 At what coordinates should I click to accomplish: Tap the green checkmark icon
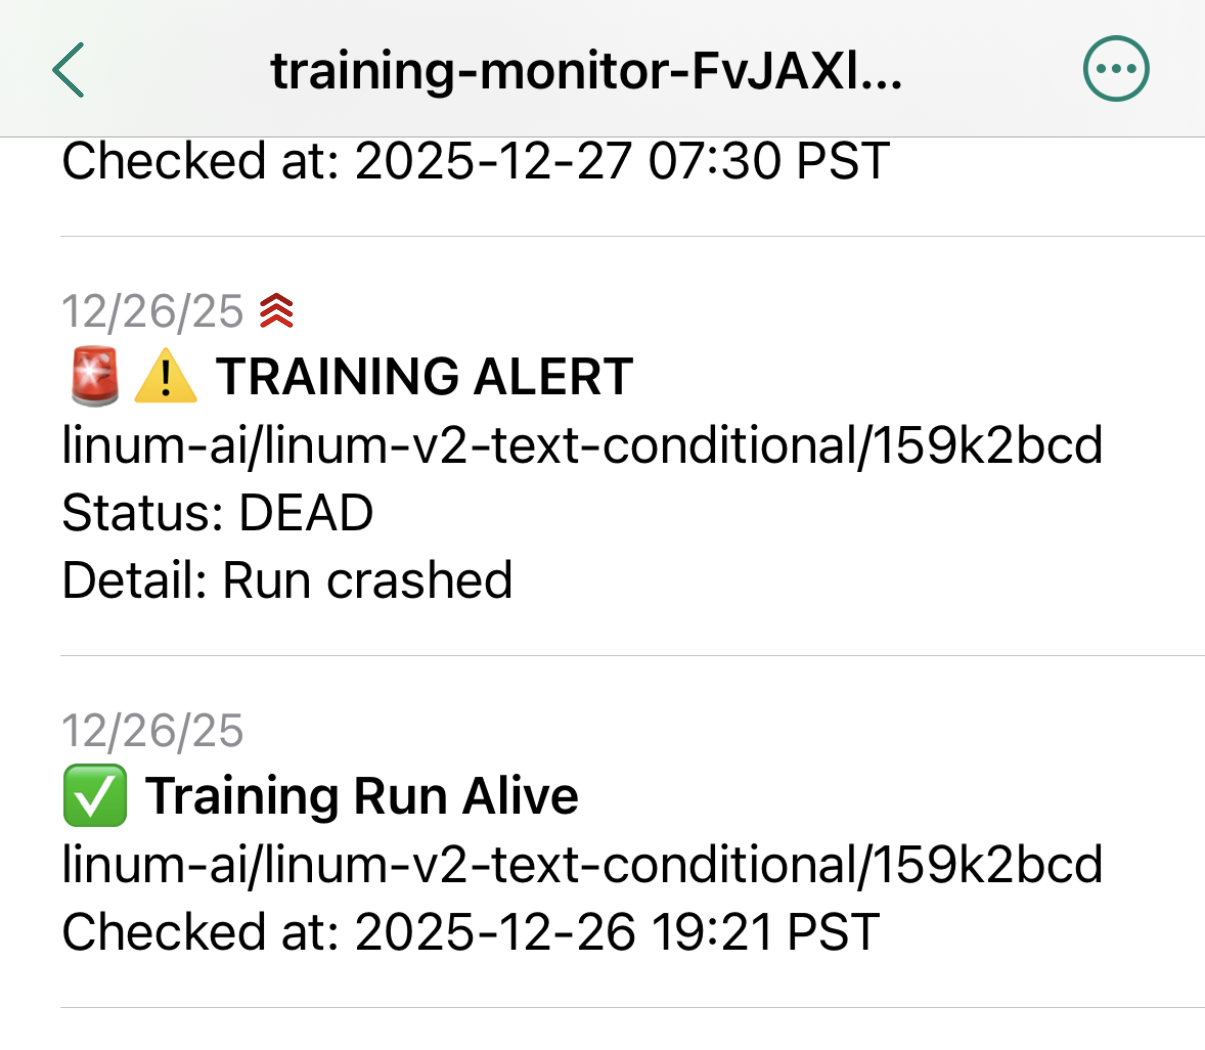click(95, 796)
